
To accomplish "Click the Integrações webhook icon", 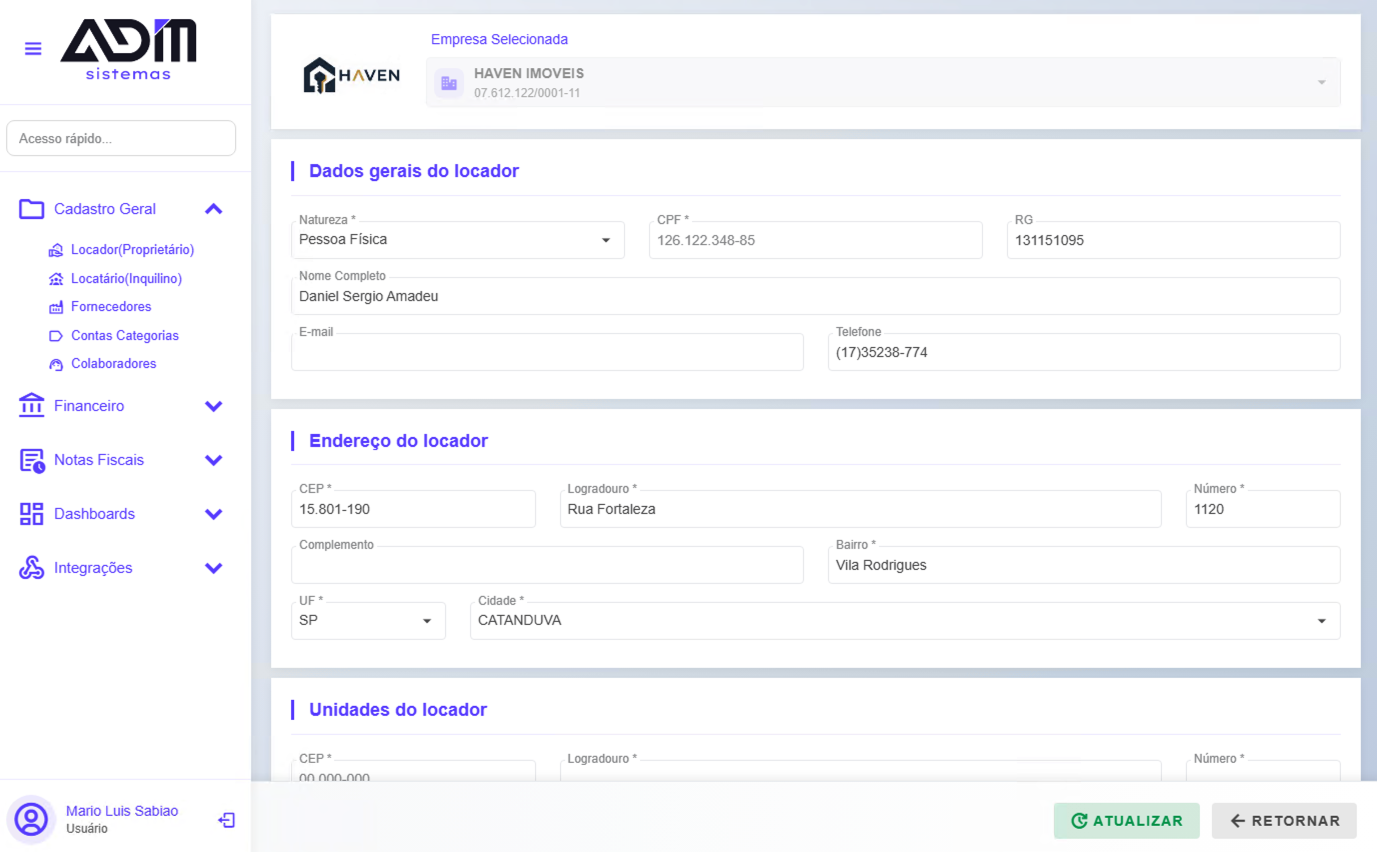I will coord(32,568).
